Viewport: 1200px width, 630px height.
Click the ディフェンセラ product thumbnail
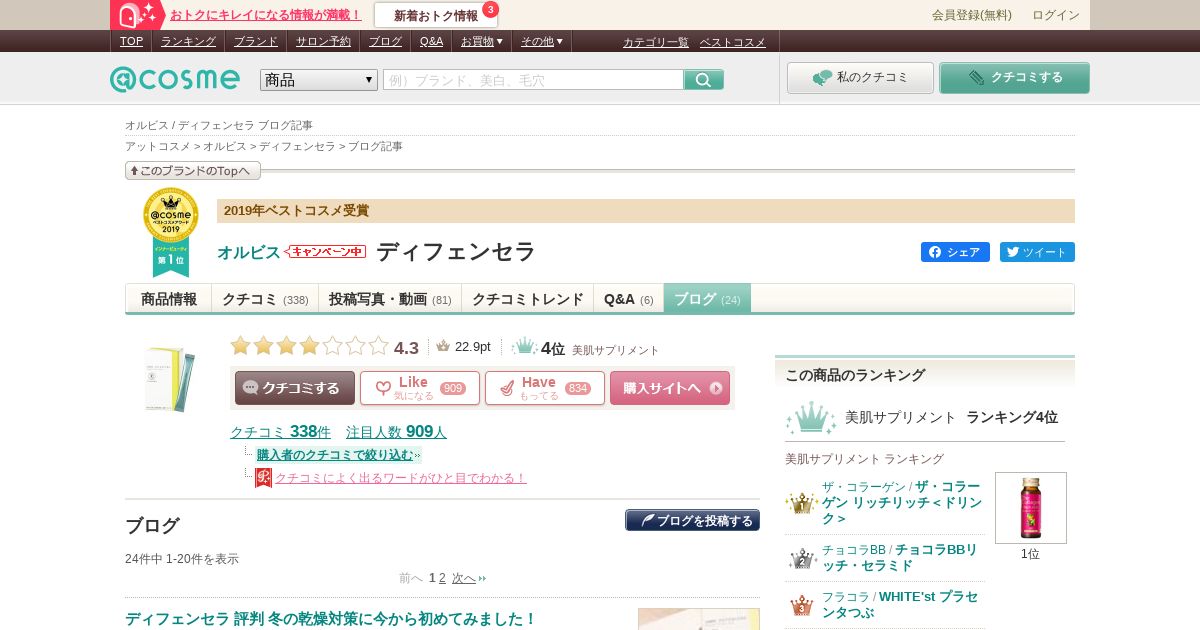[x=169, y=378]
